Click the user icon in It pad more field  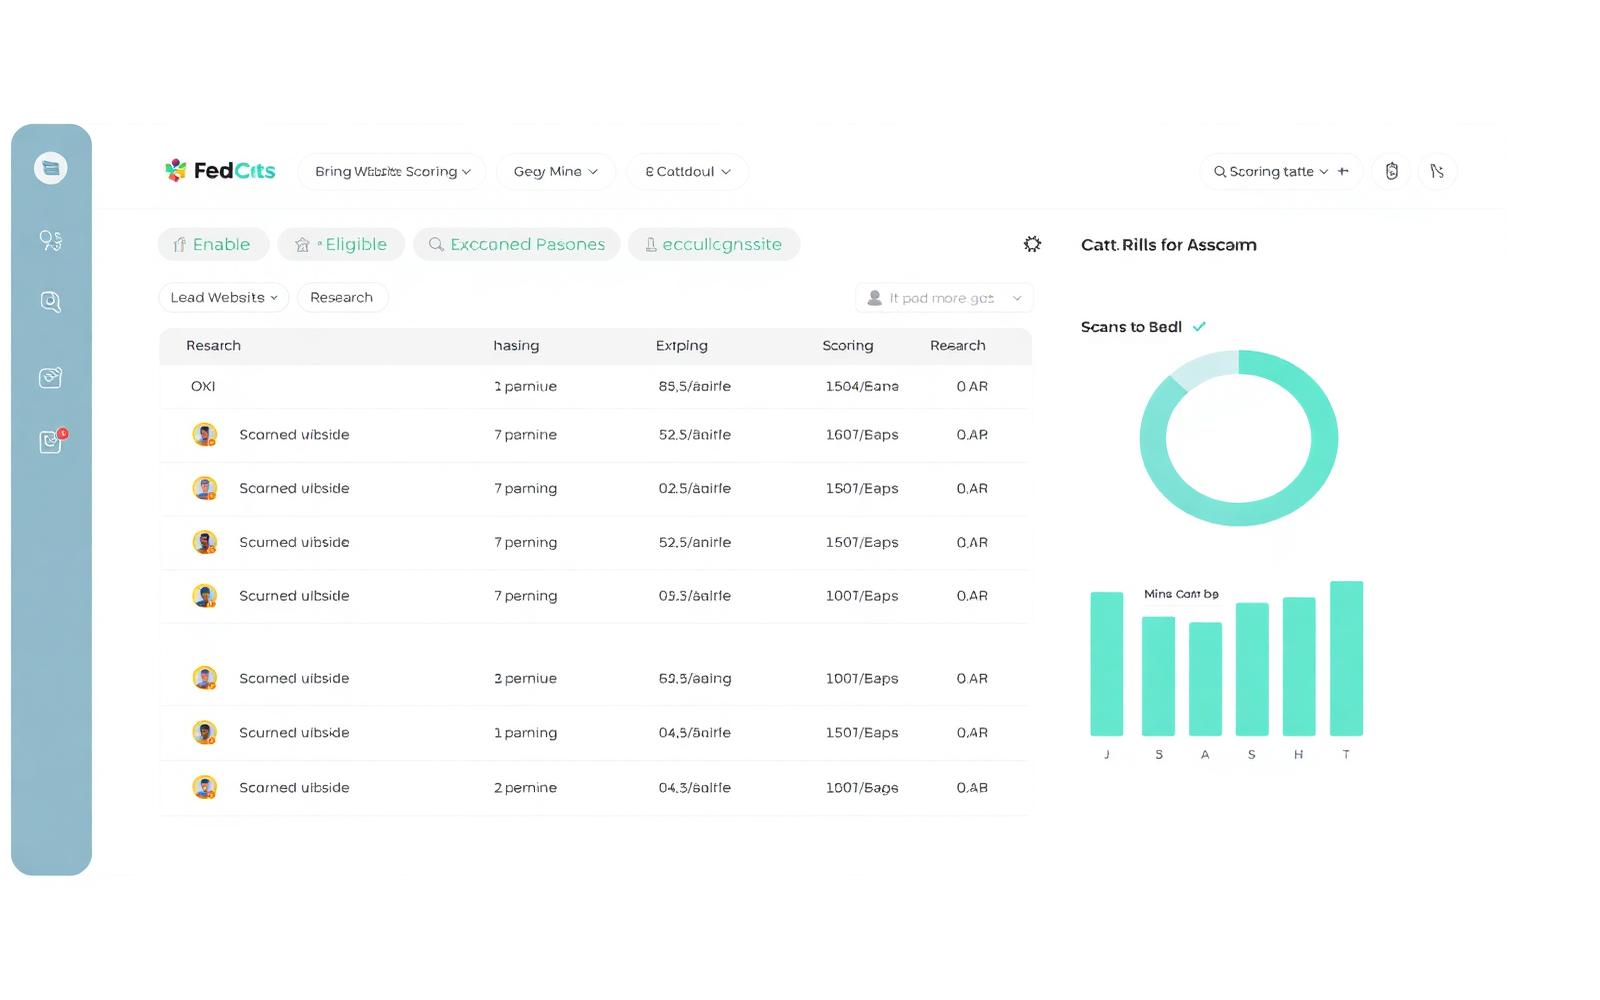coord(874,298)
